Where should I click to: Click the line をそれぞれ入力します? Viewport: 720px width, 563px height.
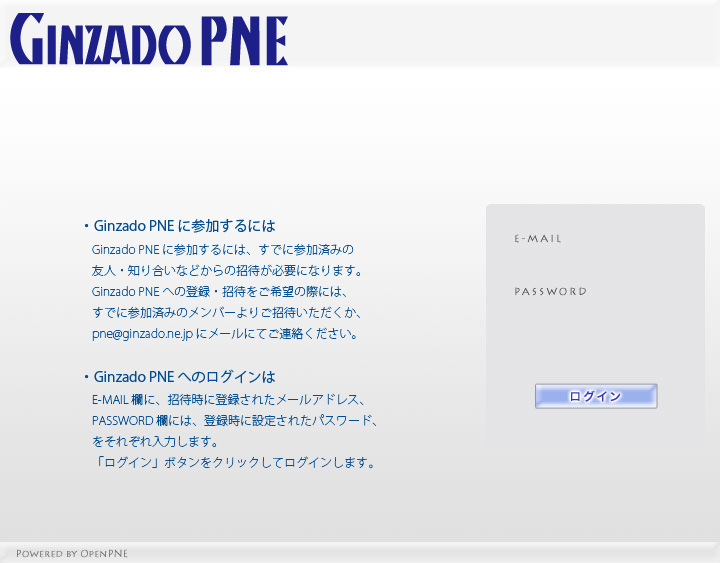pos(155,441)
